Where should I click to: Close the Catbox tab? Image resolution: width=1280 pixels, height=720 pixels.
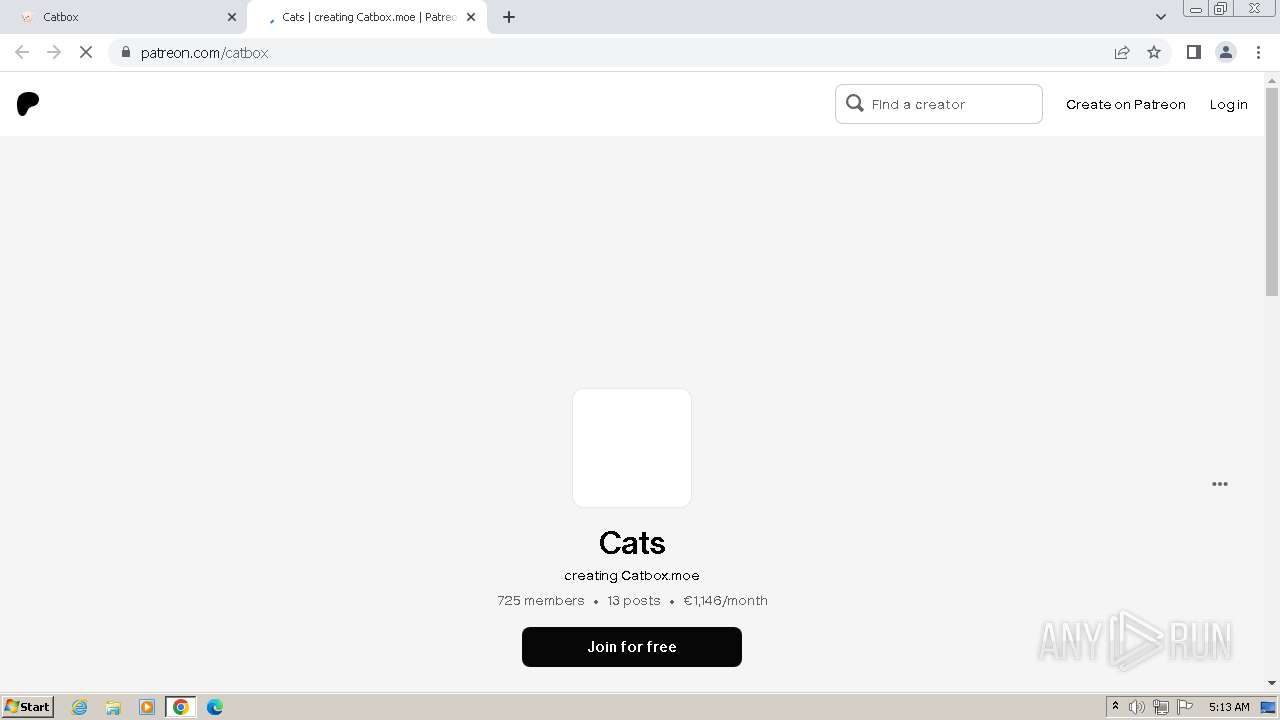tap(232, 17)
